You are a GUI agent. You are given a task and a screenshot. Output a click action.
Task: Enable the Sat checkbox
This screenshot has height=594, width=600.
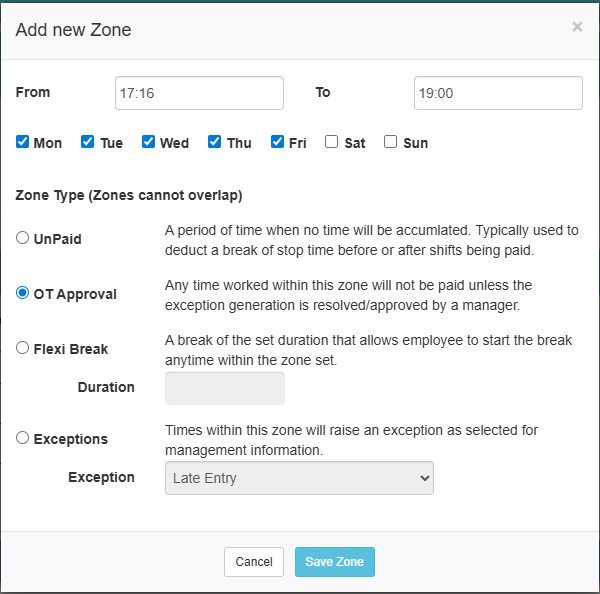pos(331,142)
